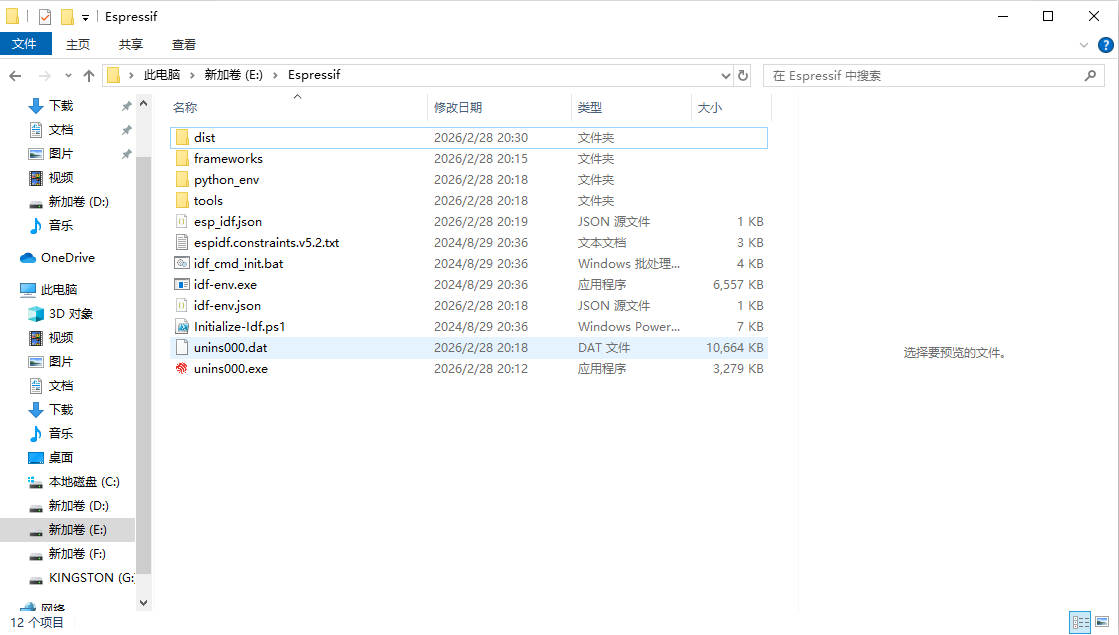
Task: Sort by the 类型 column header
Action: tap(589, 108)
